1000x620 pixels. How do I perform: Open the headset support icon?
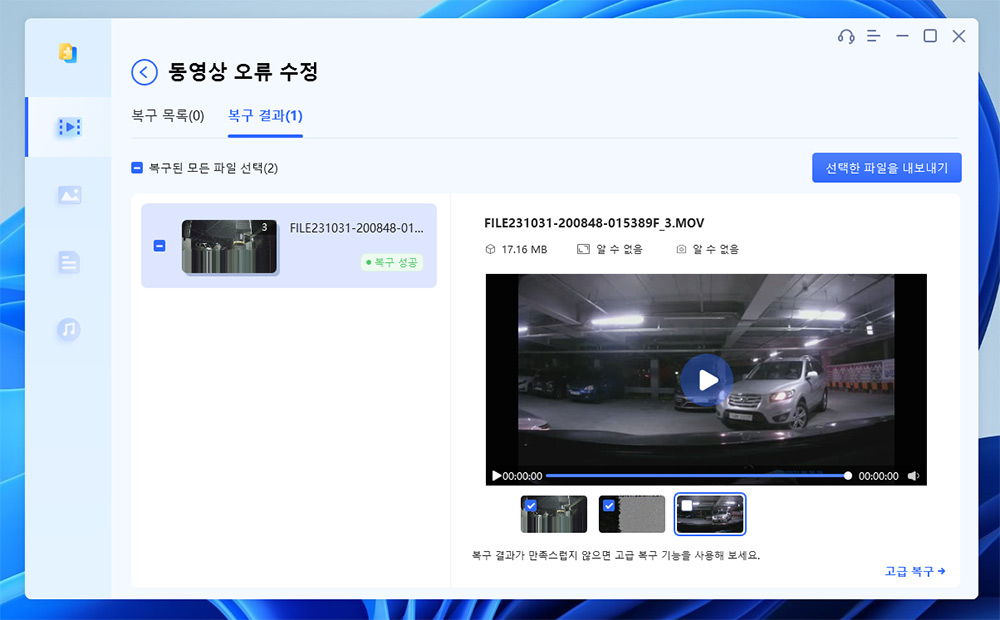coord(846,36)
